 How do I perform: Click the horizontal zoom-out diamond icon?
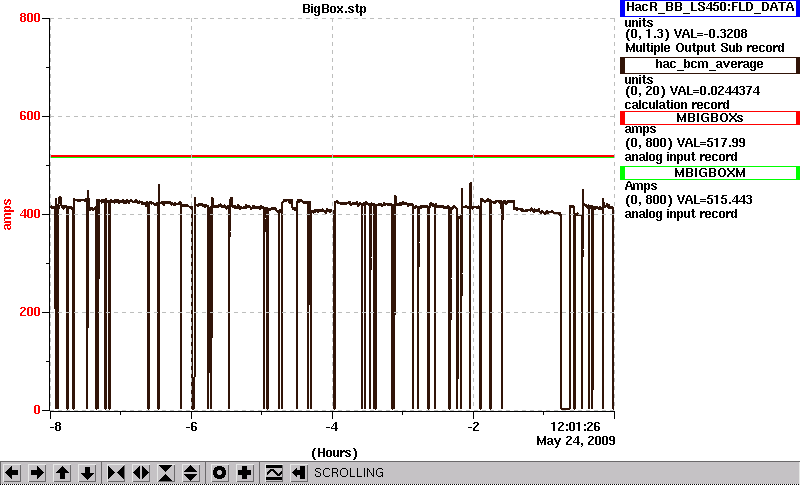[x=141, y=473]
